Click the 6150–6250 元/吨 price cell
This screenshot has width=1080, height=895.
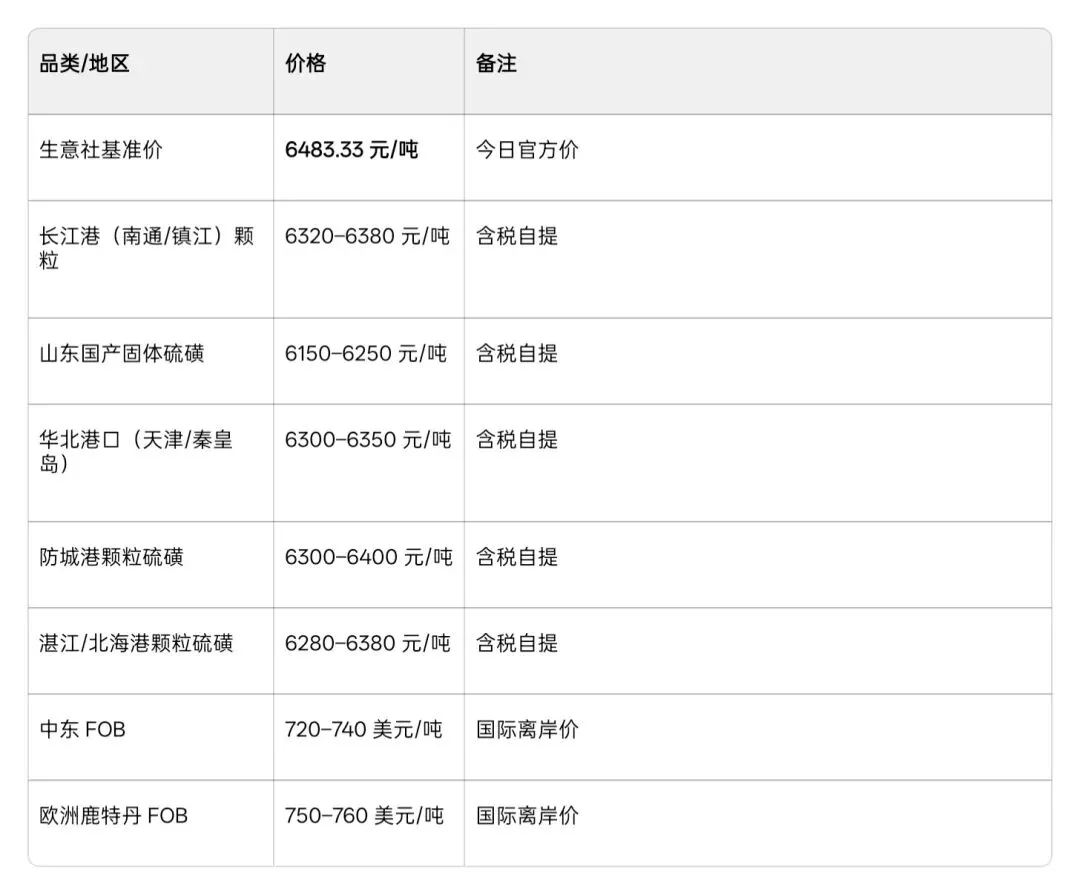click(x=366, y=353)
